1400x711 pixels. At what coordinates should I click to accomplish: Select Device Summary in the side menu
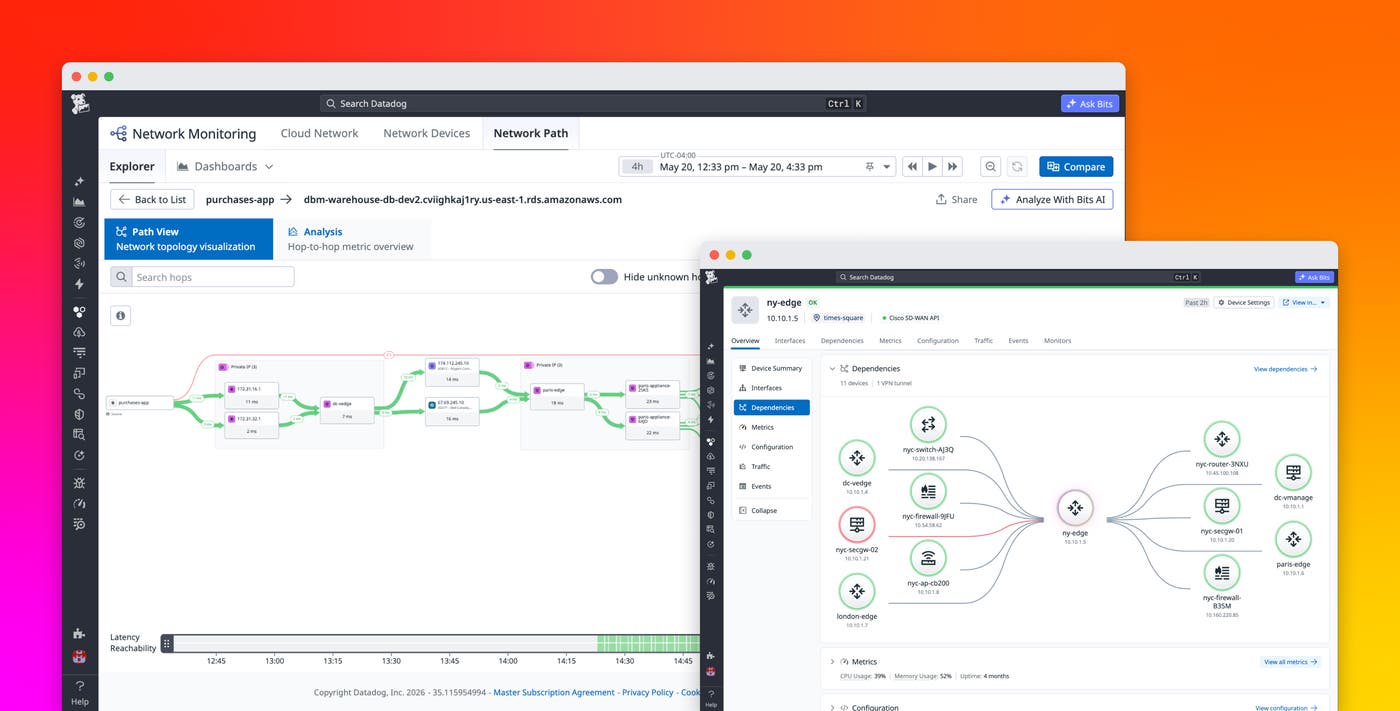click(771, 368)
